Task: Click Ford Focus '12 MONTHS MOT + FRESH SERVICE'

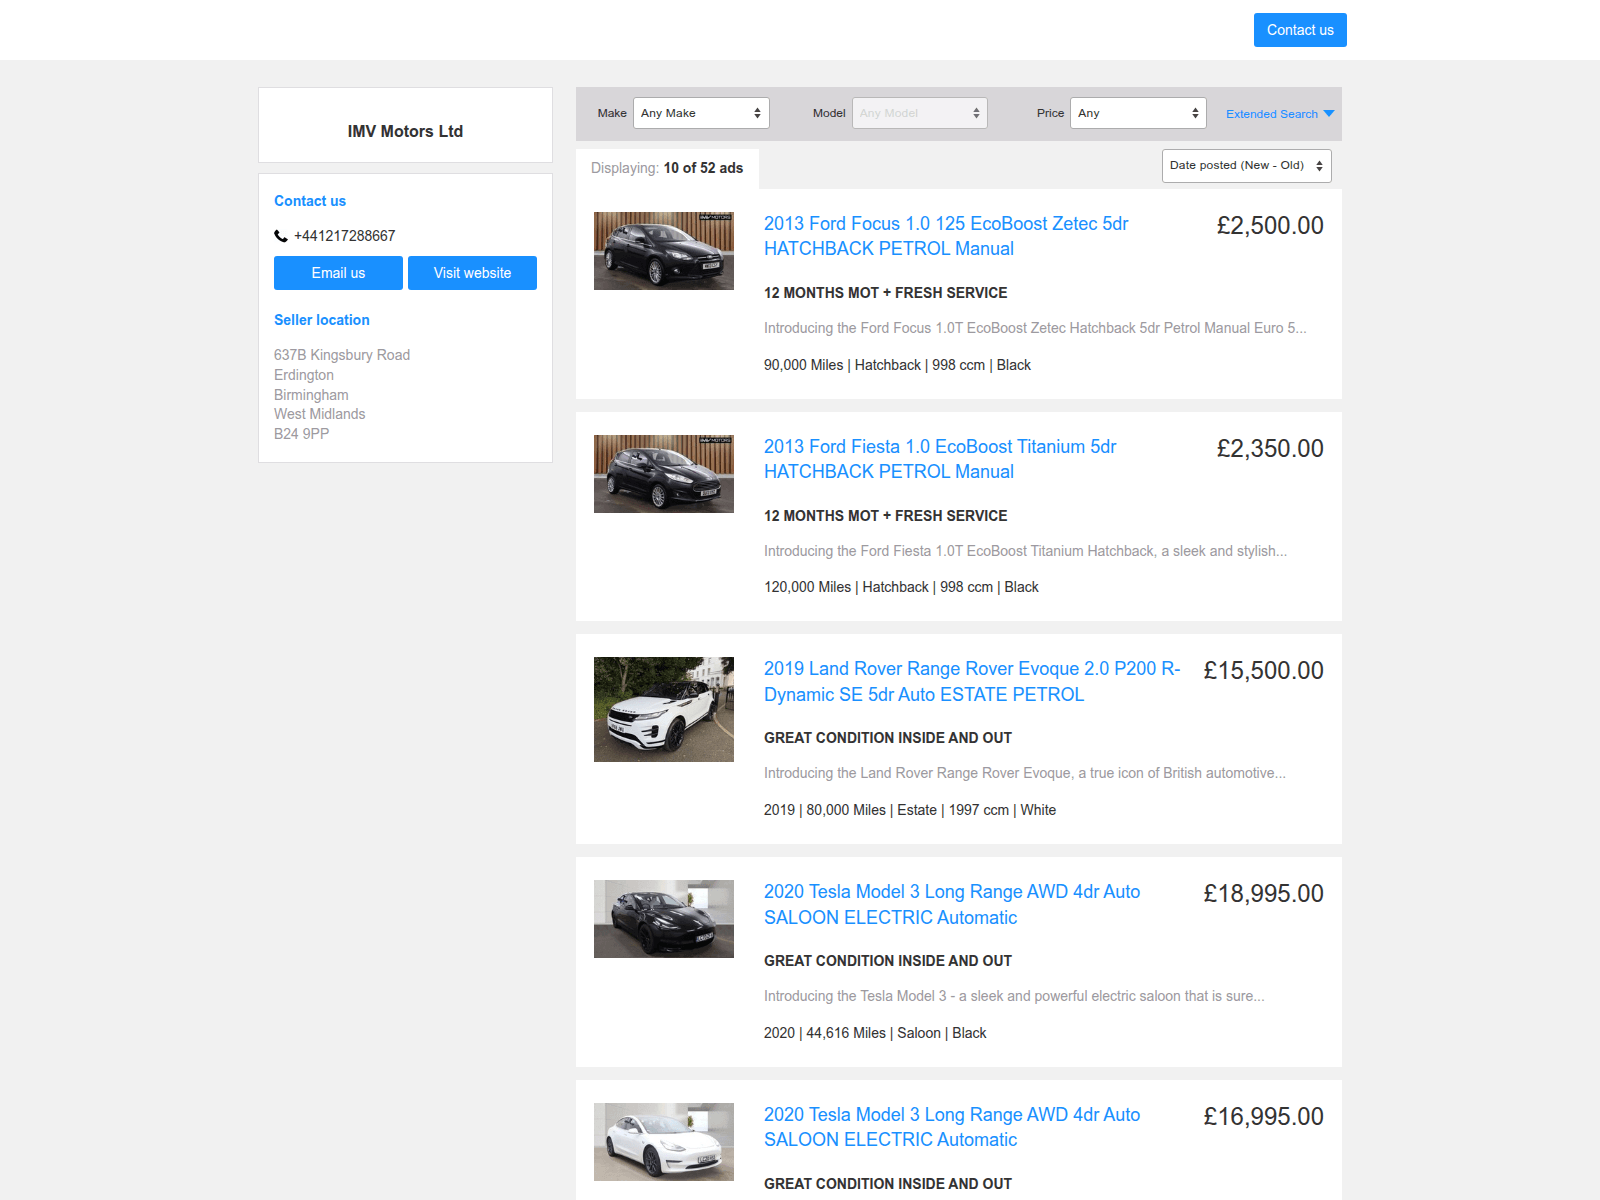Action: tap(886, 293)
